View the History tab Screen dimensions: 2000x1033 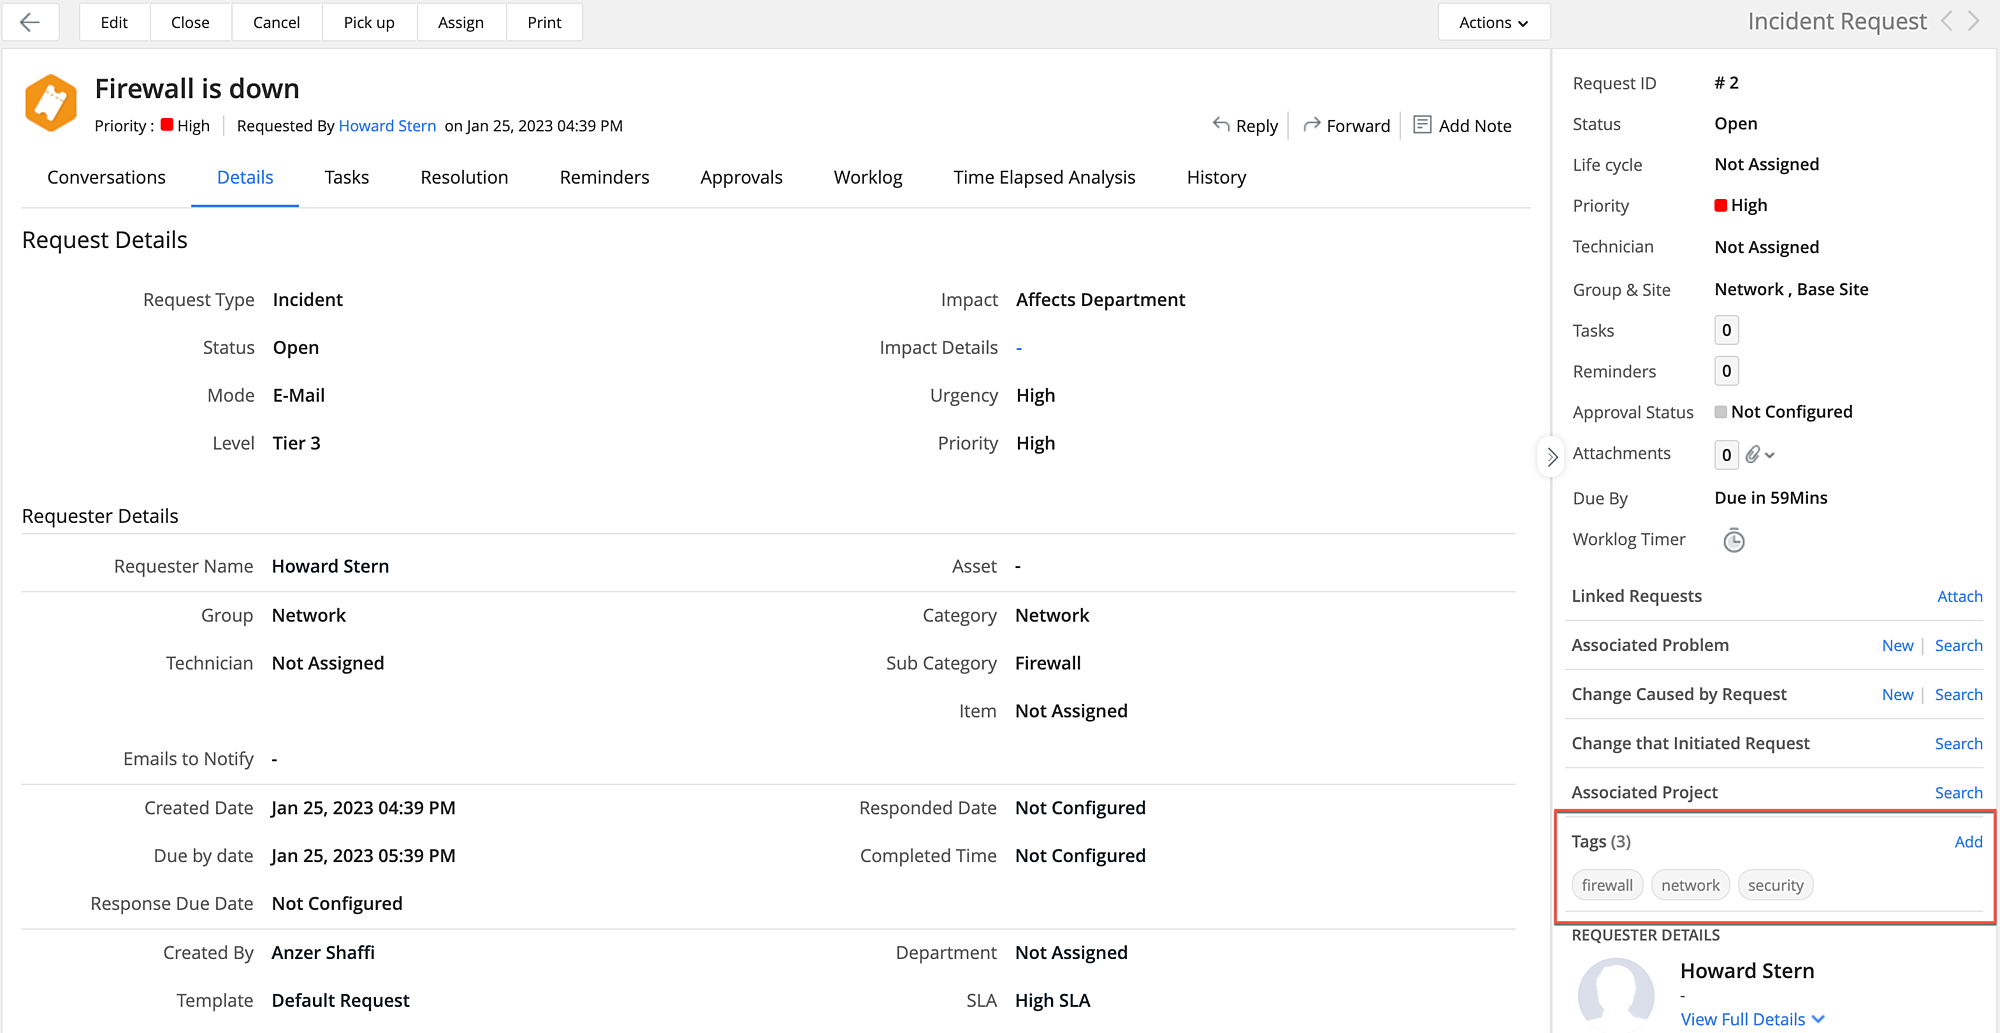(1216, 177)
